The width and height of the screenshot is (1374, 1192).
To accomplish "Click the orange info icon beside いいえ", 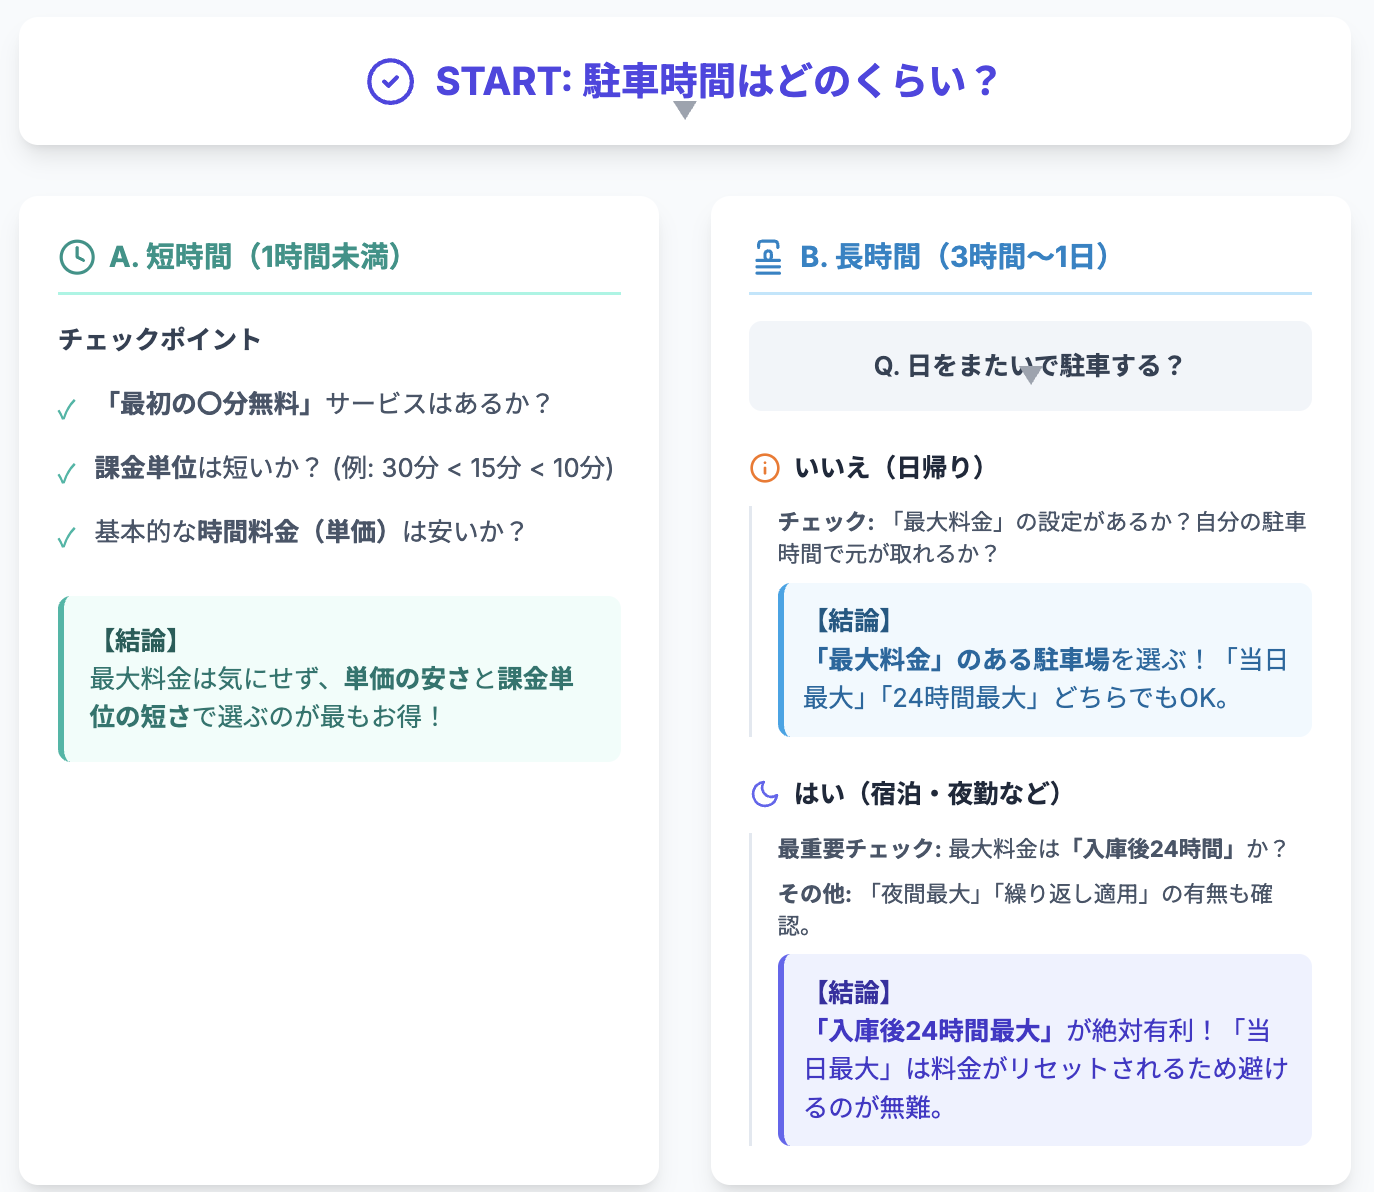I will [x=764, y=467].
